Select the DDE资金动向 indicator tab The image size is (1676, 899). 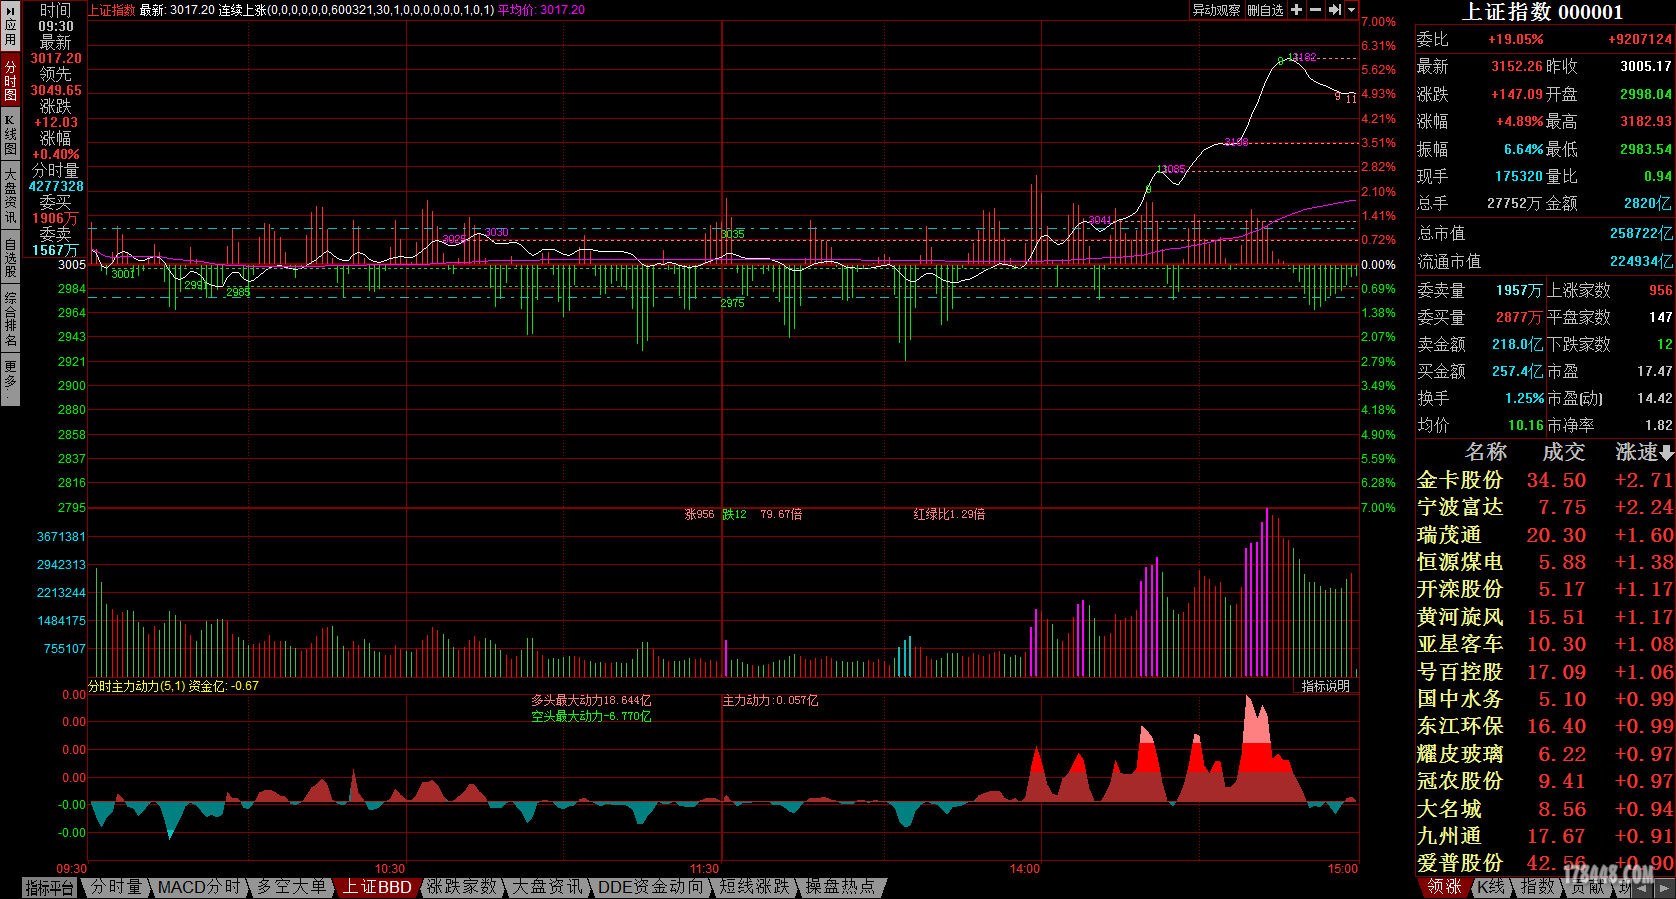point(650,887)
